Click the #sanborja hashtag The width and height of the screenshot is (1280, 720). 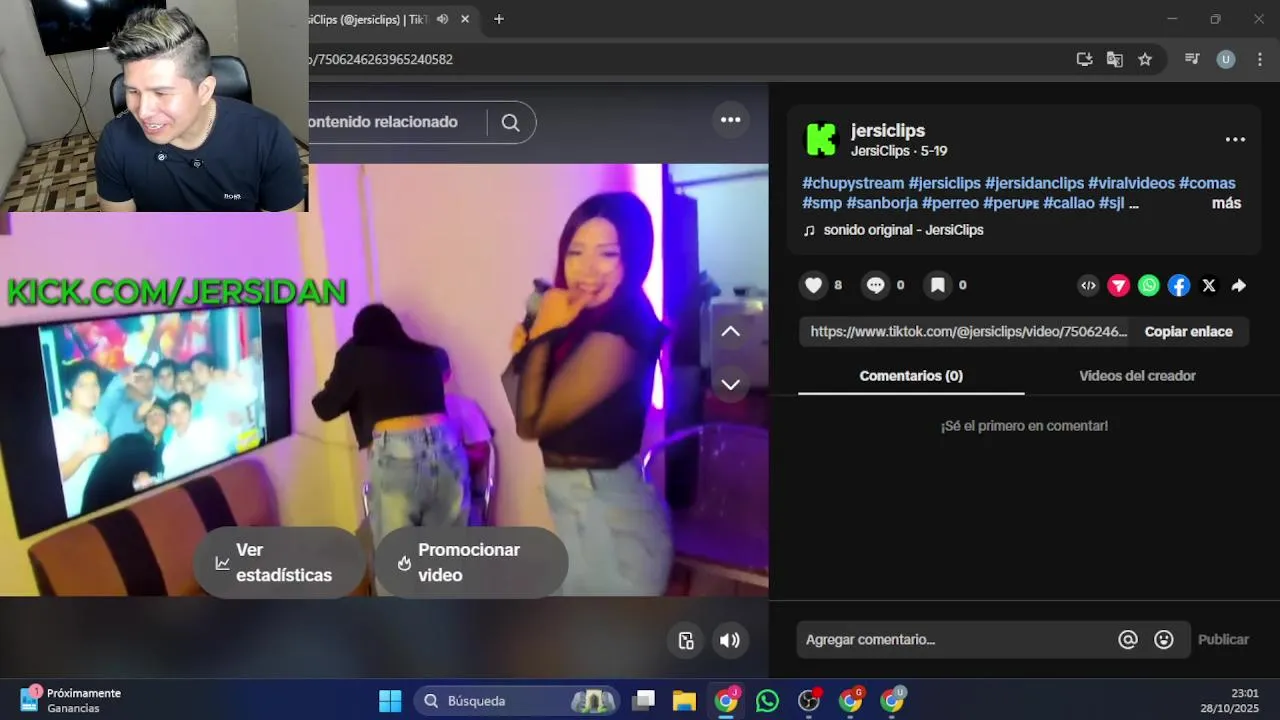pos(882,203)
